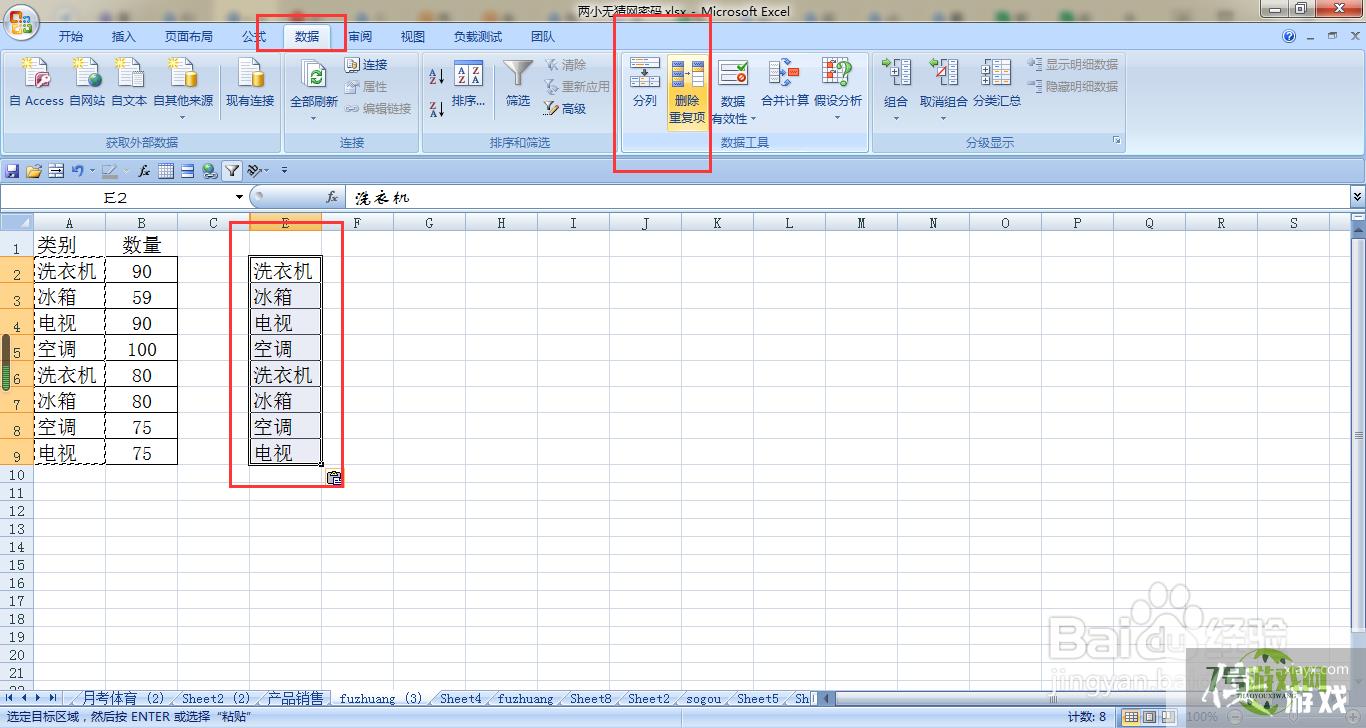Expand the formula bar

coord(1358,197)
